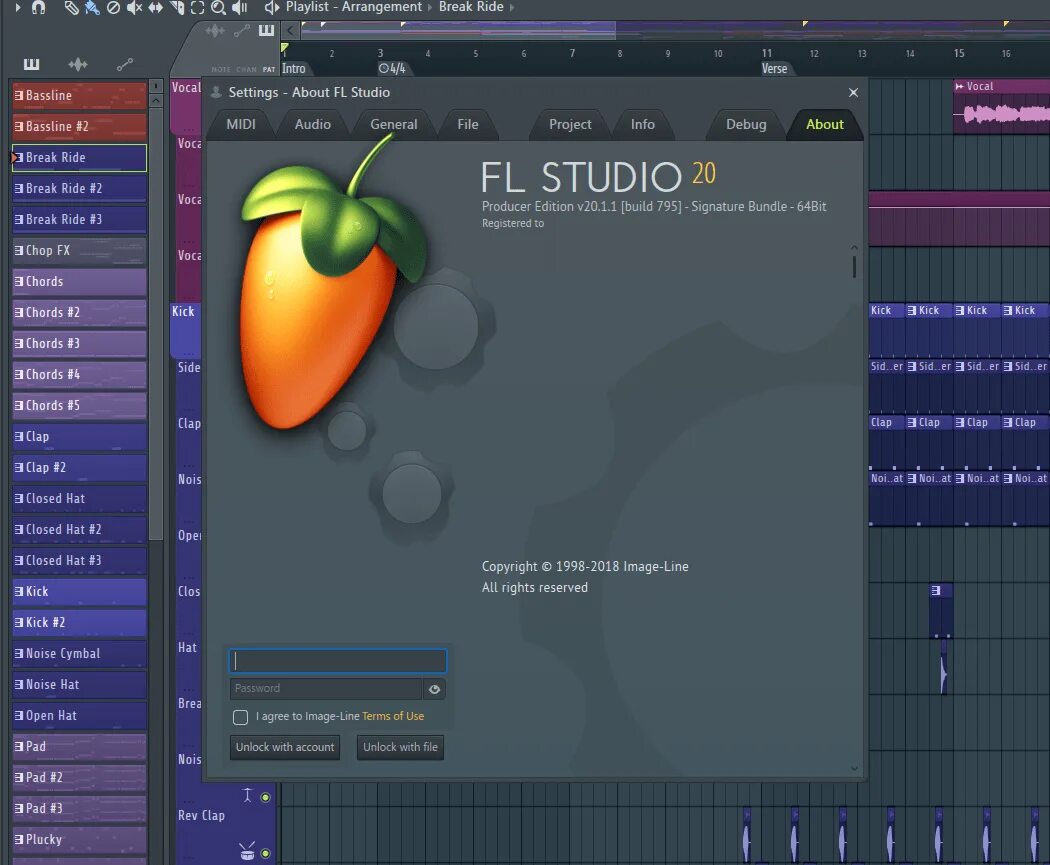Focus the Password input field
1050x865 pixels.
click(x=326, y=689)
